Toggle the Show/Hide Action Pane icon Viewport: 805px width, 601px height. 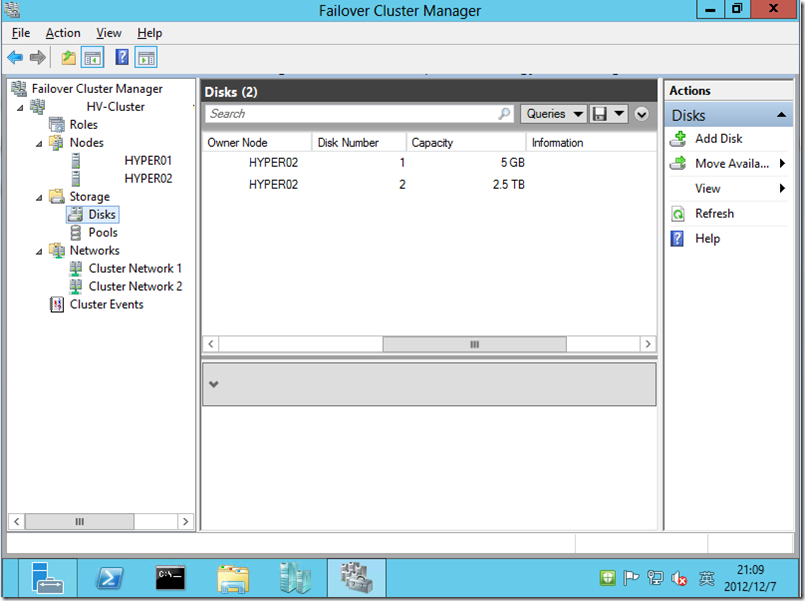coord(146,57)
